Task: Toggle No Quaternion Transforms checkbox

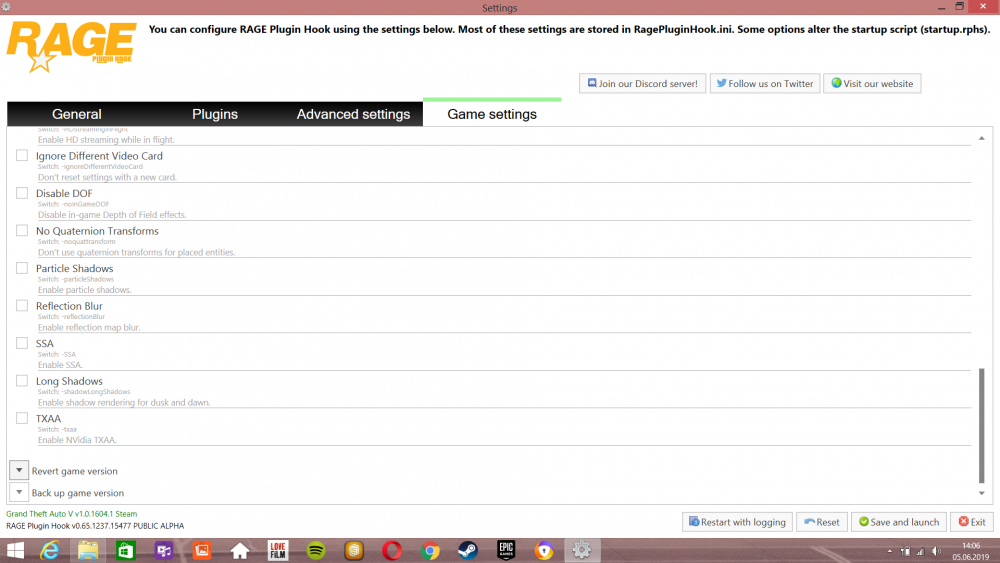Action: (x=22, y=230)
